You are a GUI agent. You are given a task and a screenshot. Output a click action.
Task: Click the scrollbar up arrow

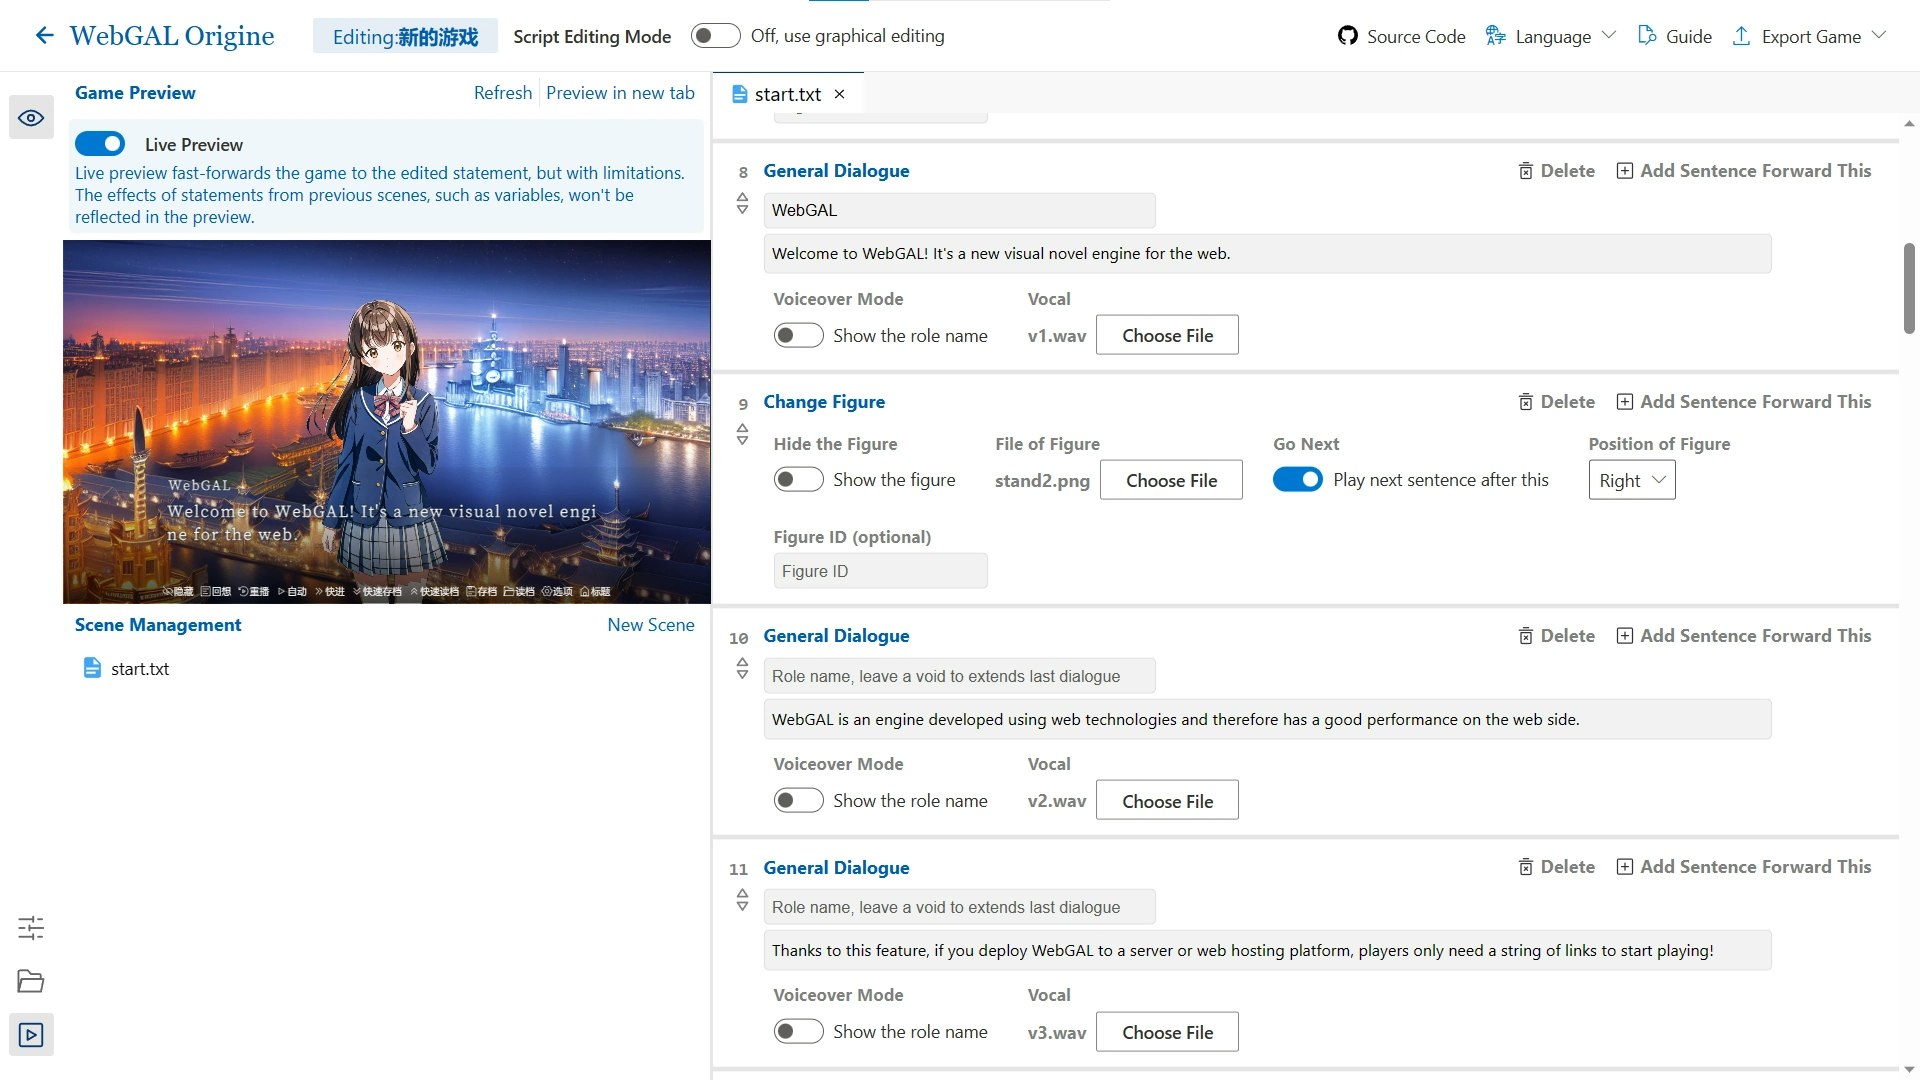click(x=1909, y=124)
